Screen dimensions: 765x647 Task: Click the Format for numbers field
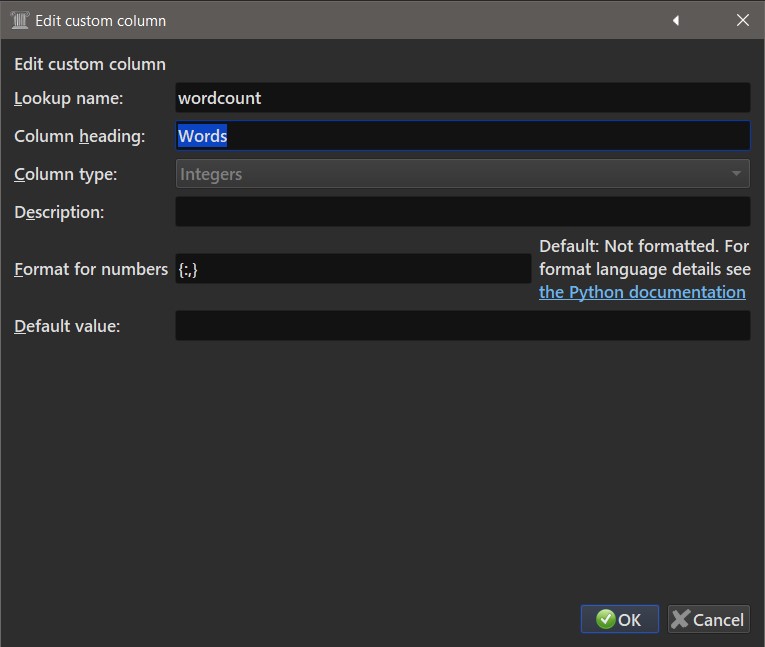click(353, 269)
